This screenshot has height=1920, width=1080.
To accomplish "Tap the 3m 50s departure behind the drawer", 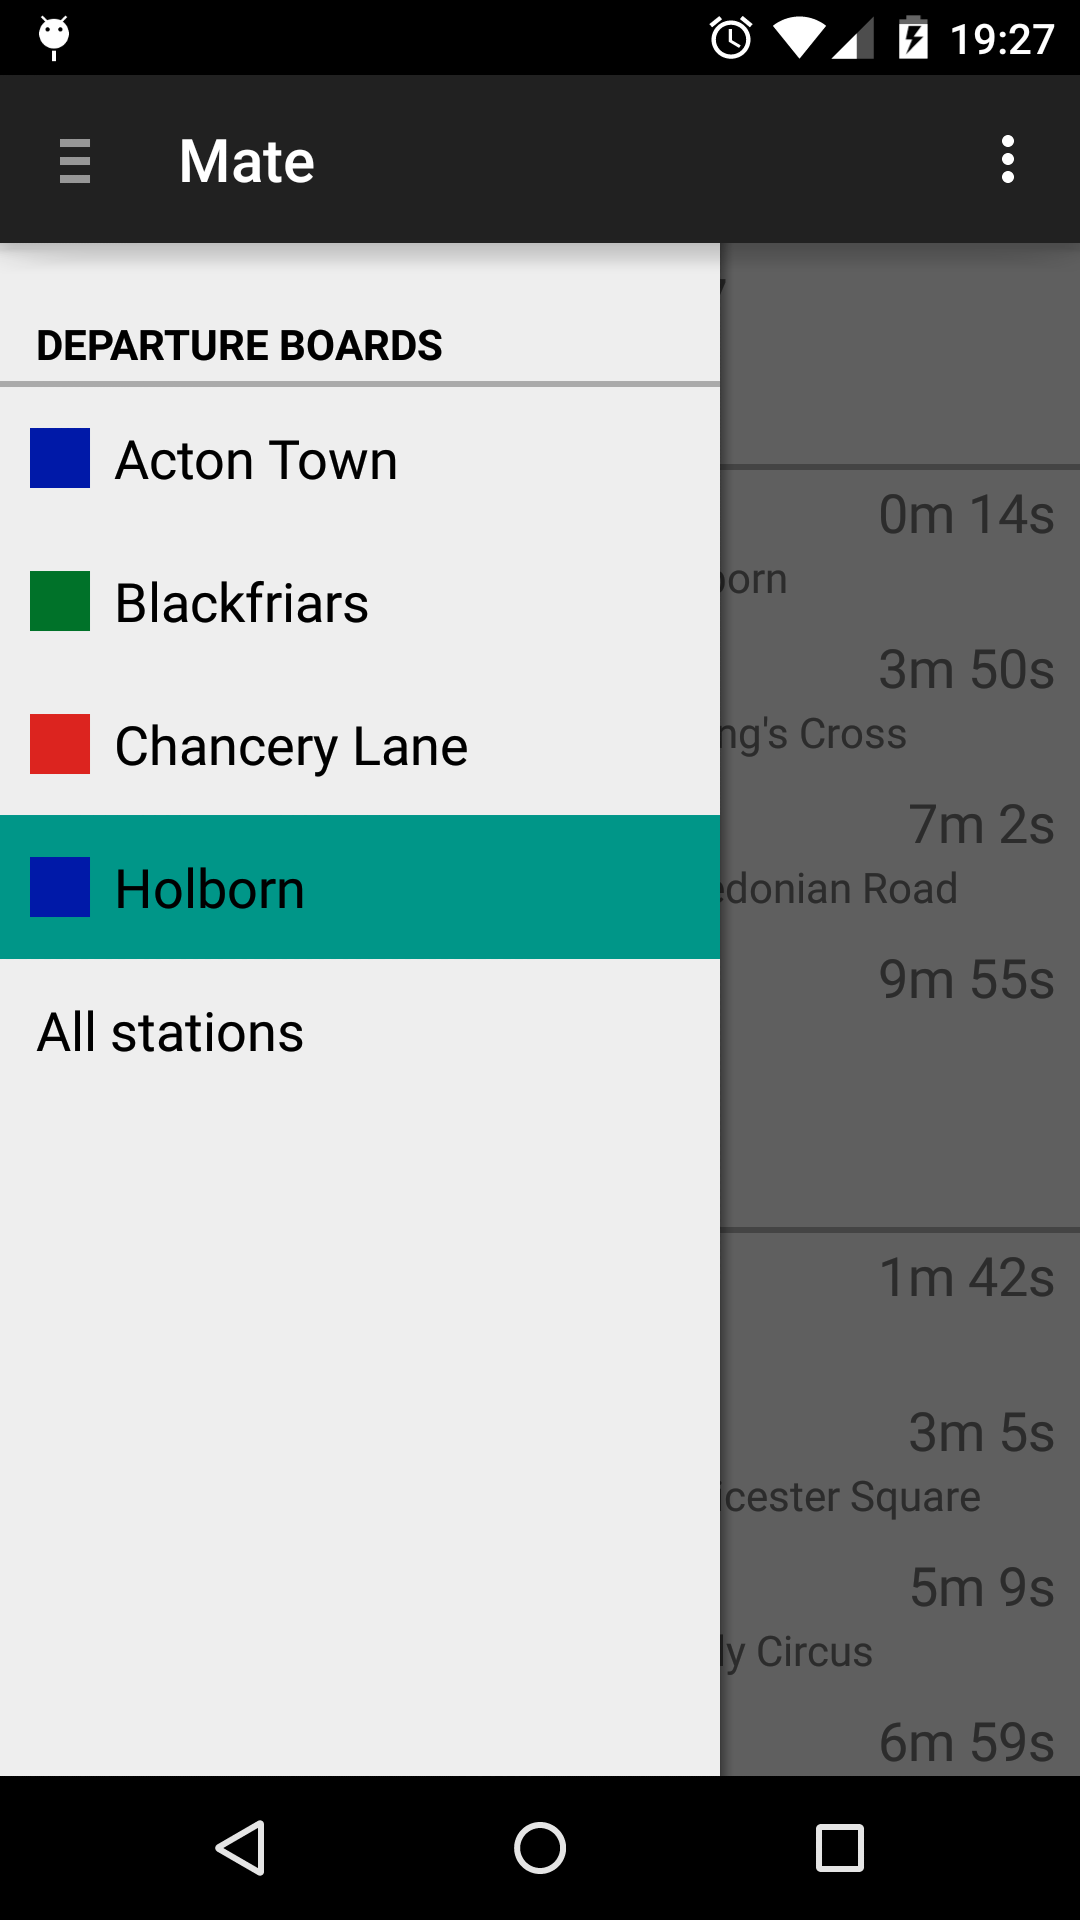I will [965, 670].
